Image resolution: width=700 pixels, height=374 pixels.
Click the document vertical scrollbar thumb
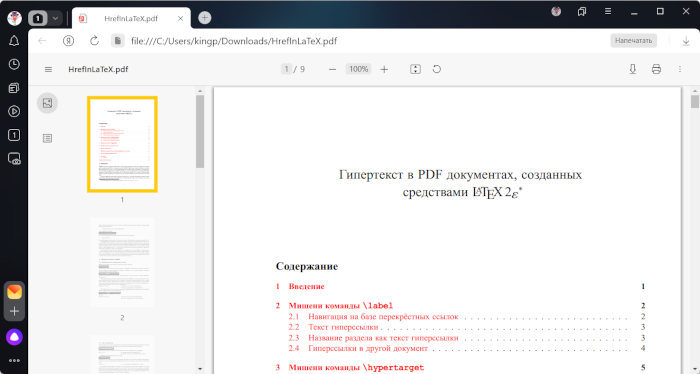pos(695,101)
